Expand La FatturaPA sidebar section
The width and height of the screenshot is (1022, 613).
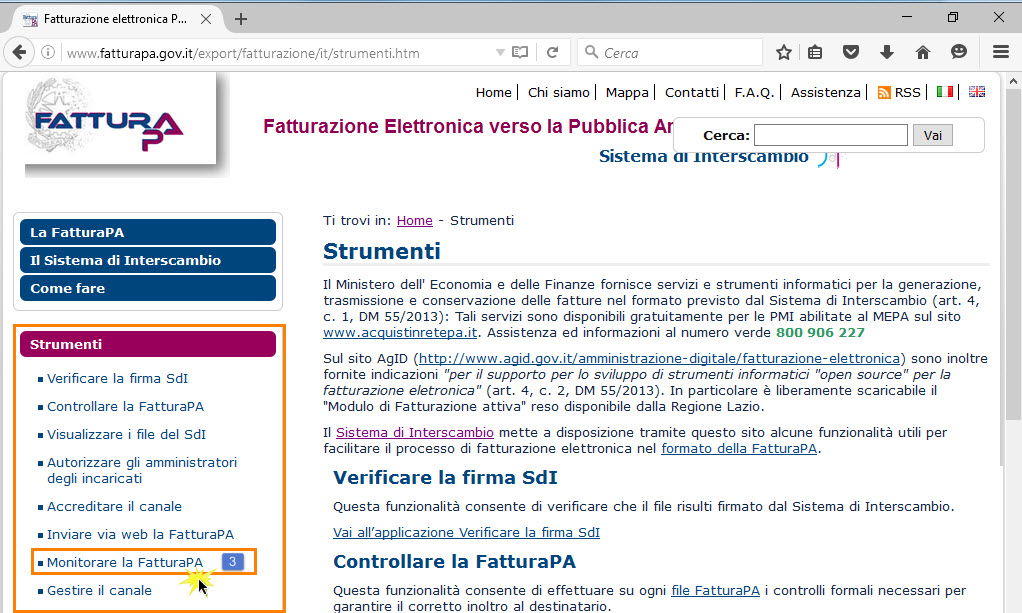[148, 232]
